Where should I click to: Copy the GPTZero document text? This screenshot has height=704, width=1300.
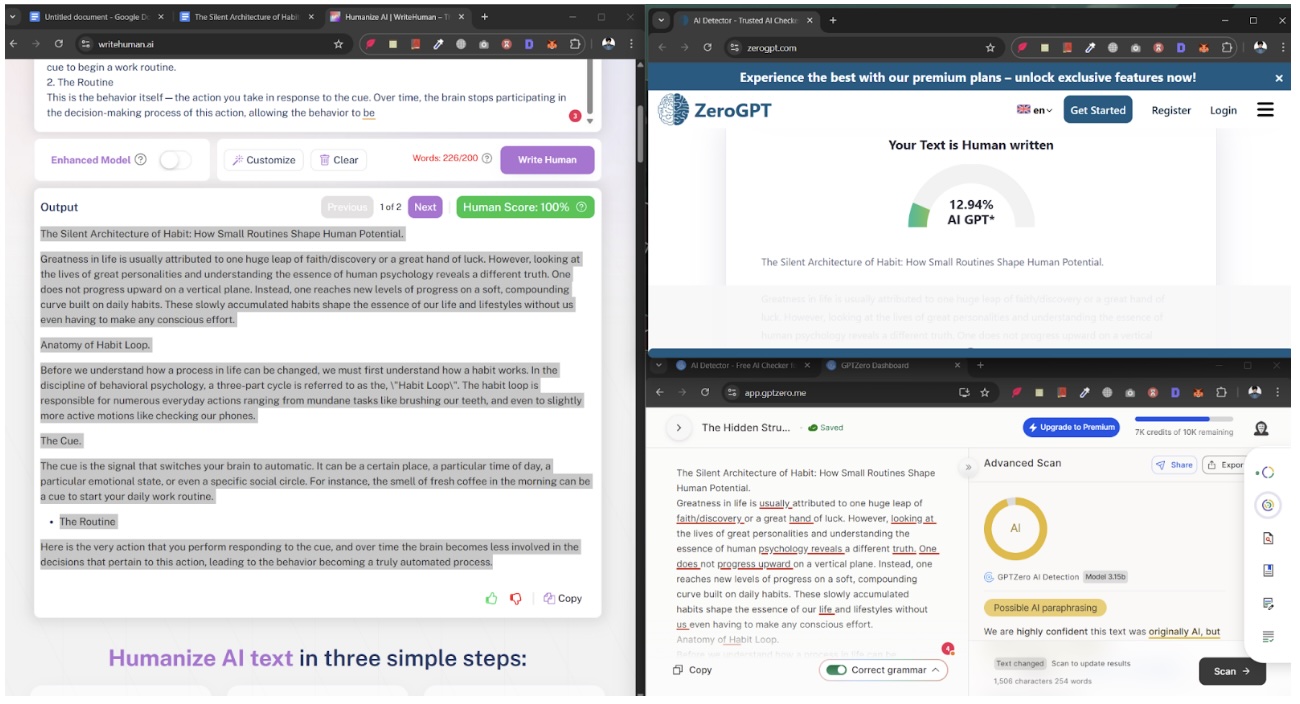coord(693,670)
